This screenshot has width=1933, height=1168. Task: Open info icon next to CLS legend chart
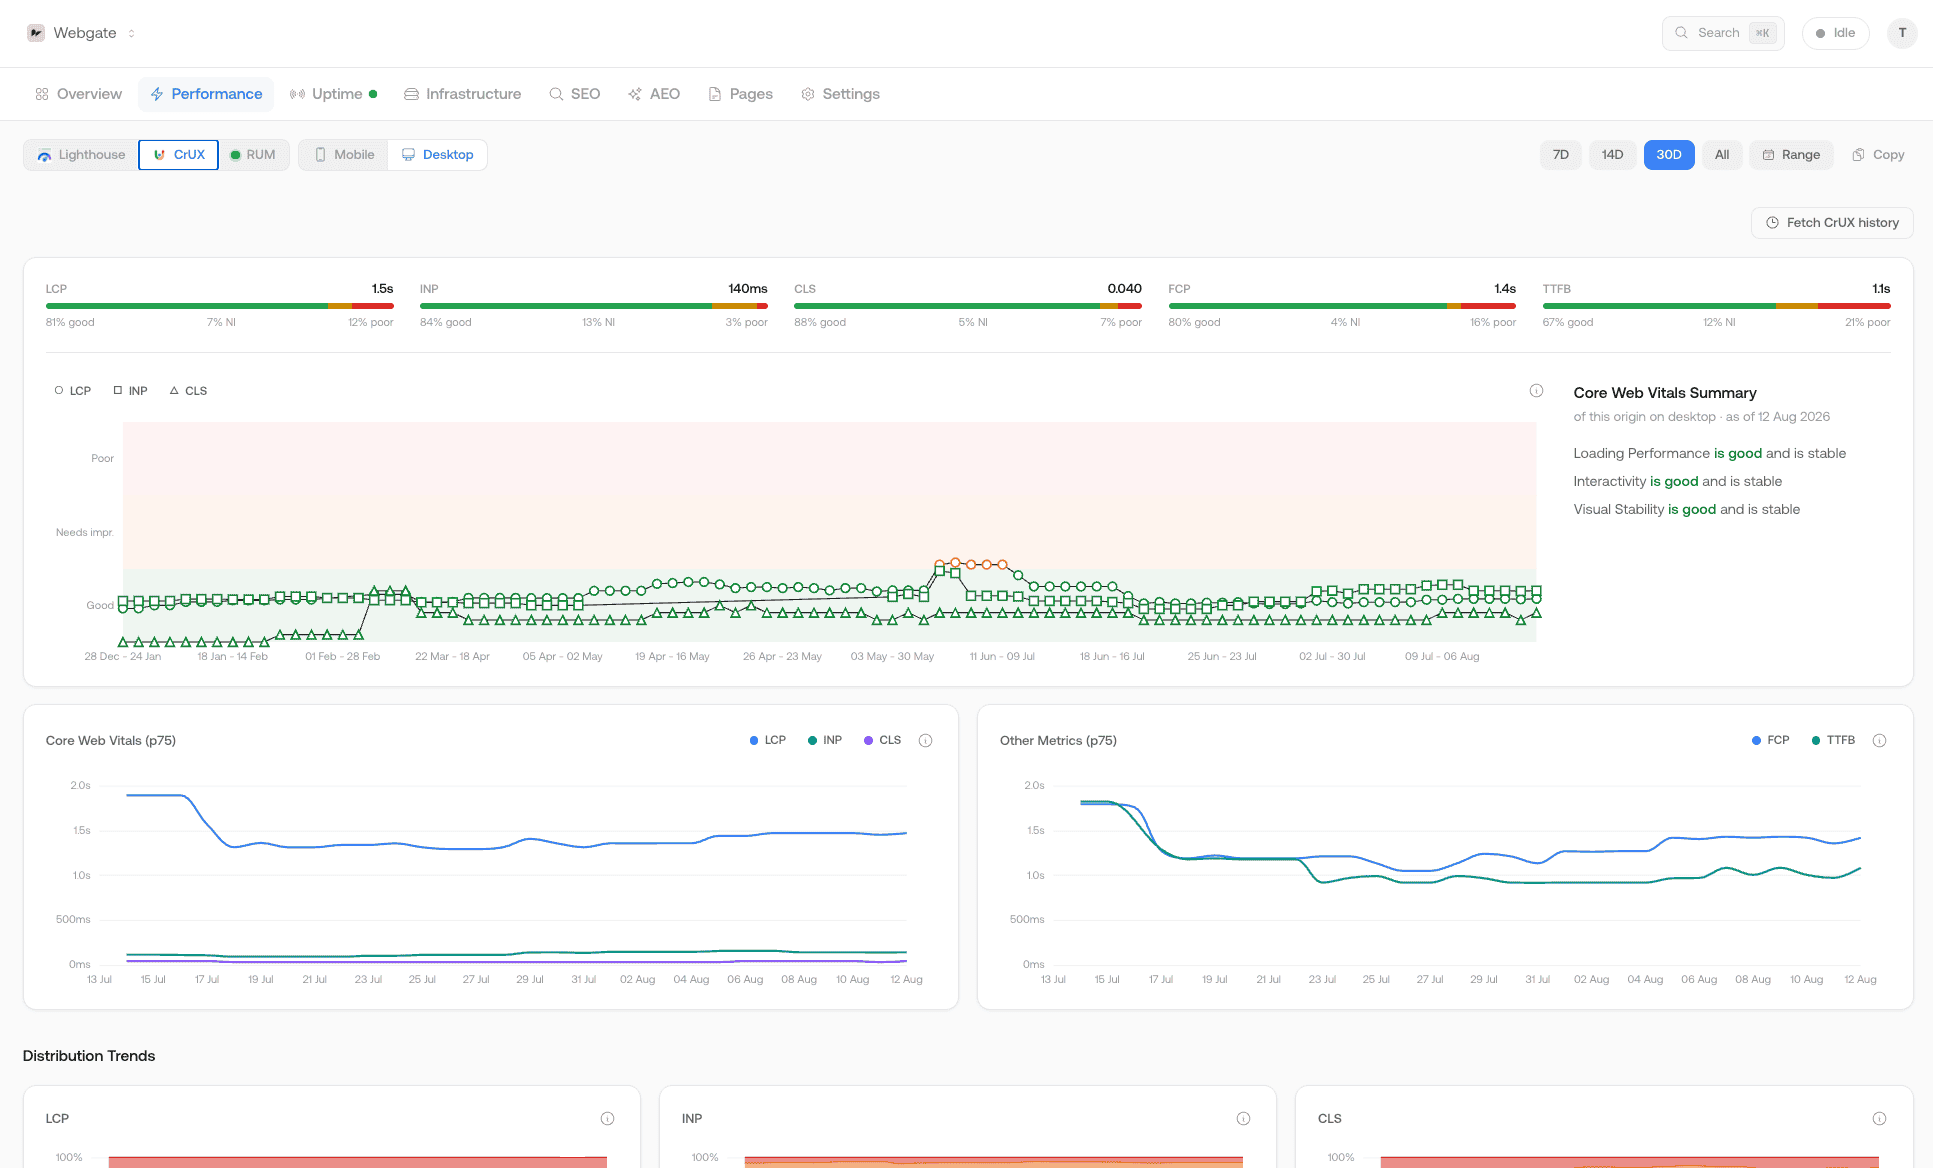(x=1536, y=391)
